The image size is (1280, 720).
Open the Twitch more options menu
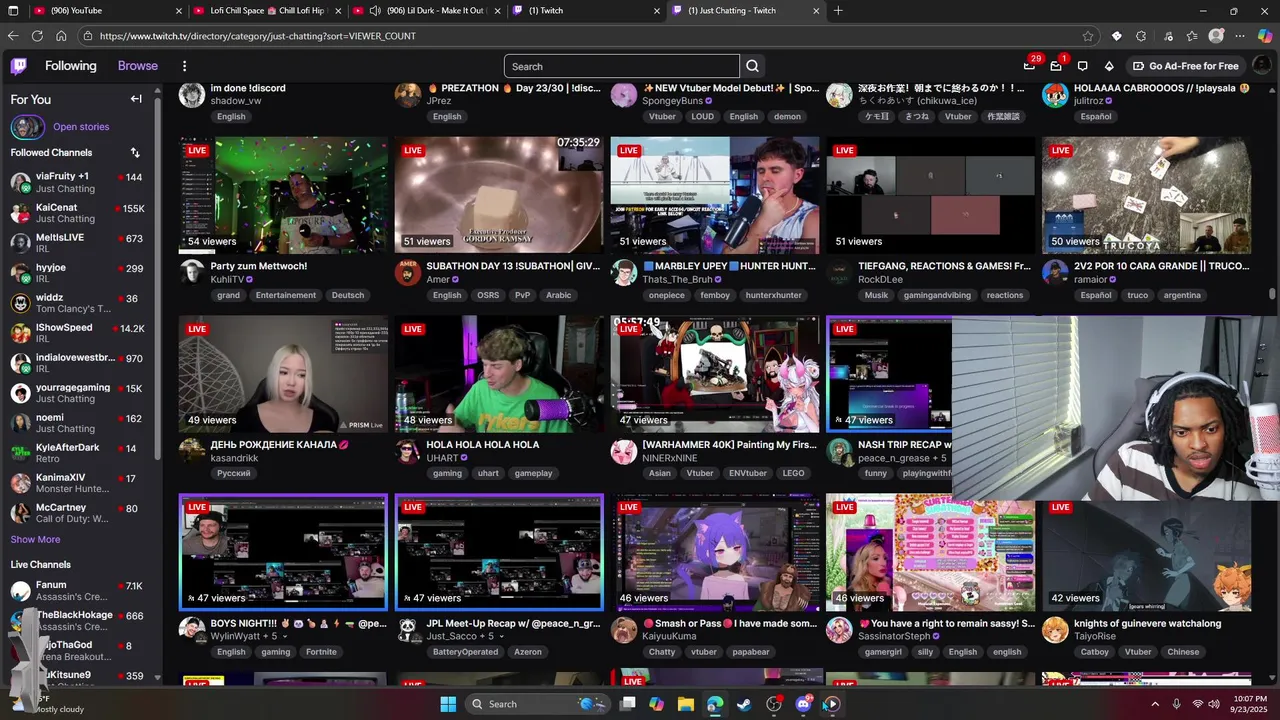pyautogui.click(x=184, y=66)
